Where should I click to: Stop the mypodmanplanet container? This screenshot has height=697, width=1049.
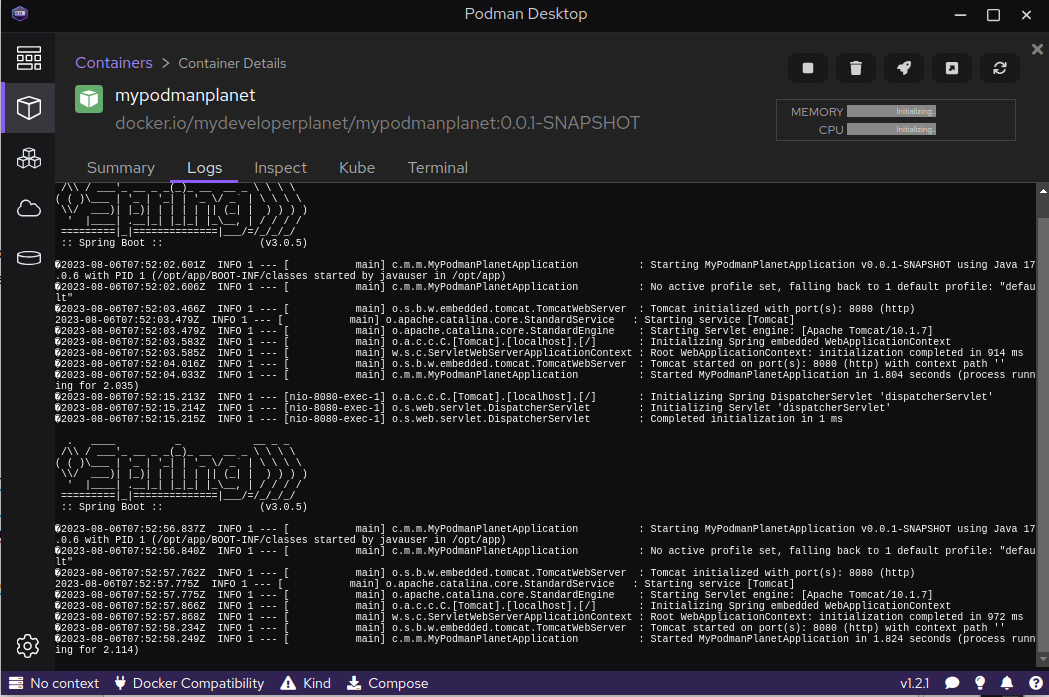(808, 68)
